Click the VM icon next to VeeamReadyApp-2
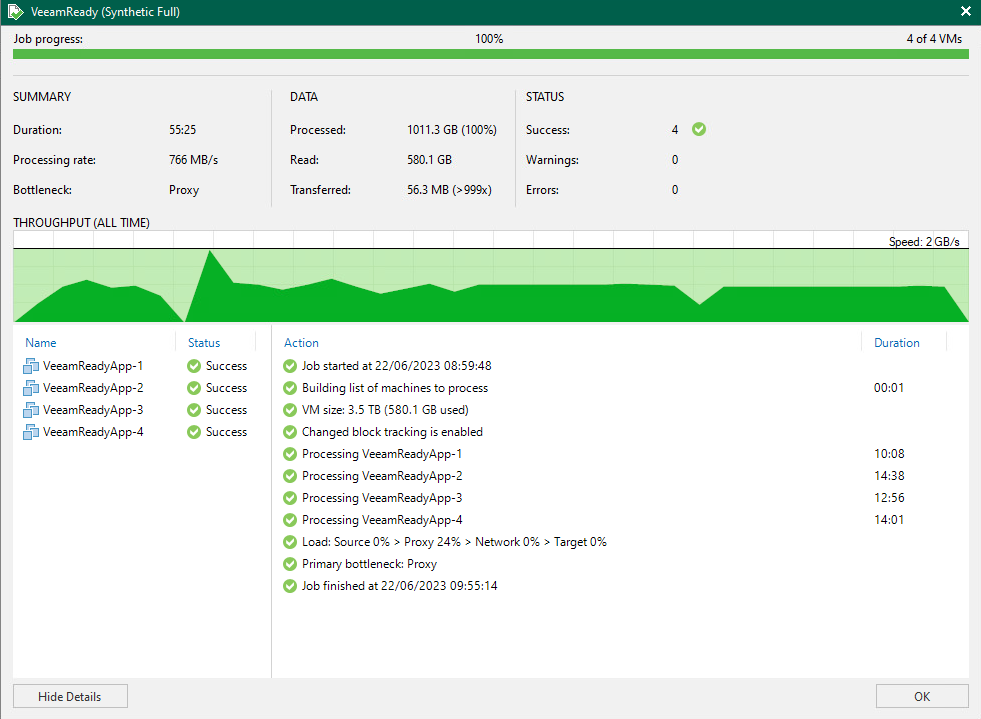The image size is (981, 719). tap(31, 388)
